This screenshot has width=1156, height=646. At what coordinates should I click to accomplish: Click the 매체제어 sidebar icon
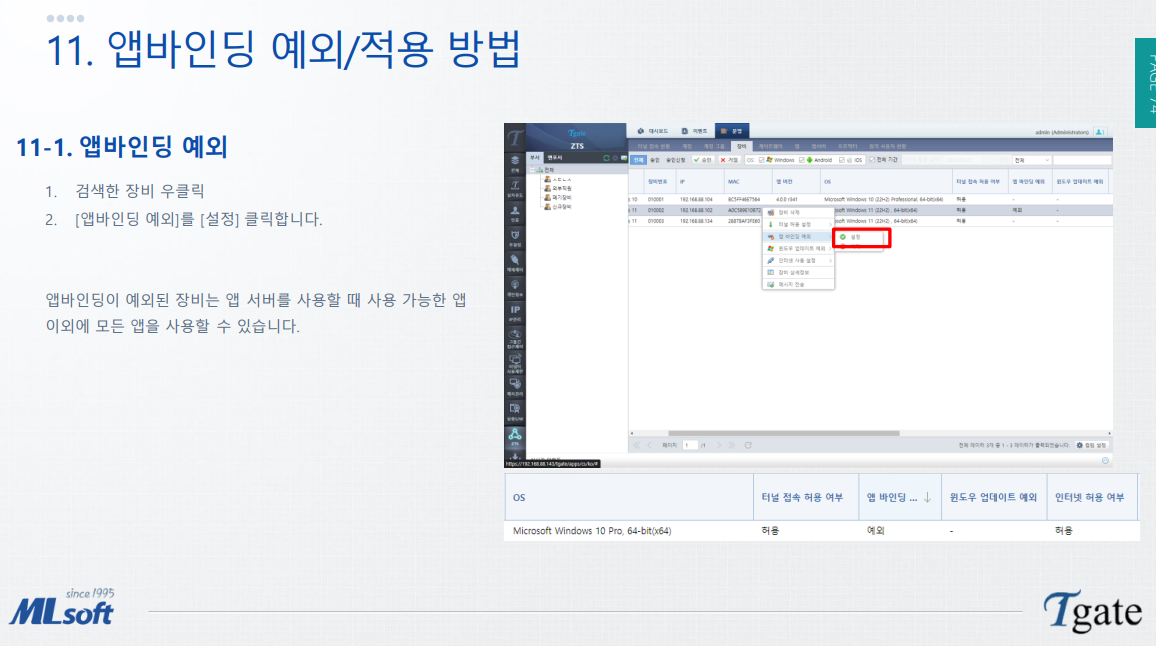pos(514,262)
